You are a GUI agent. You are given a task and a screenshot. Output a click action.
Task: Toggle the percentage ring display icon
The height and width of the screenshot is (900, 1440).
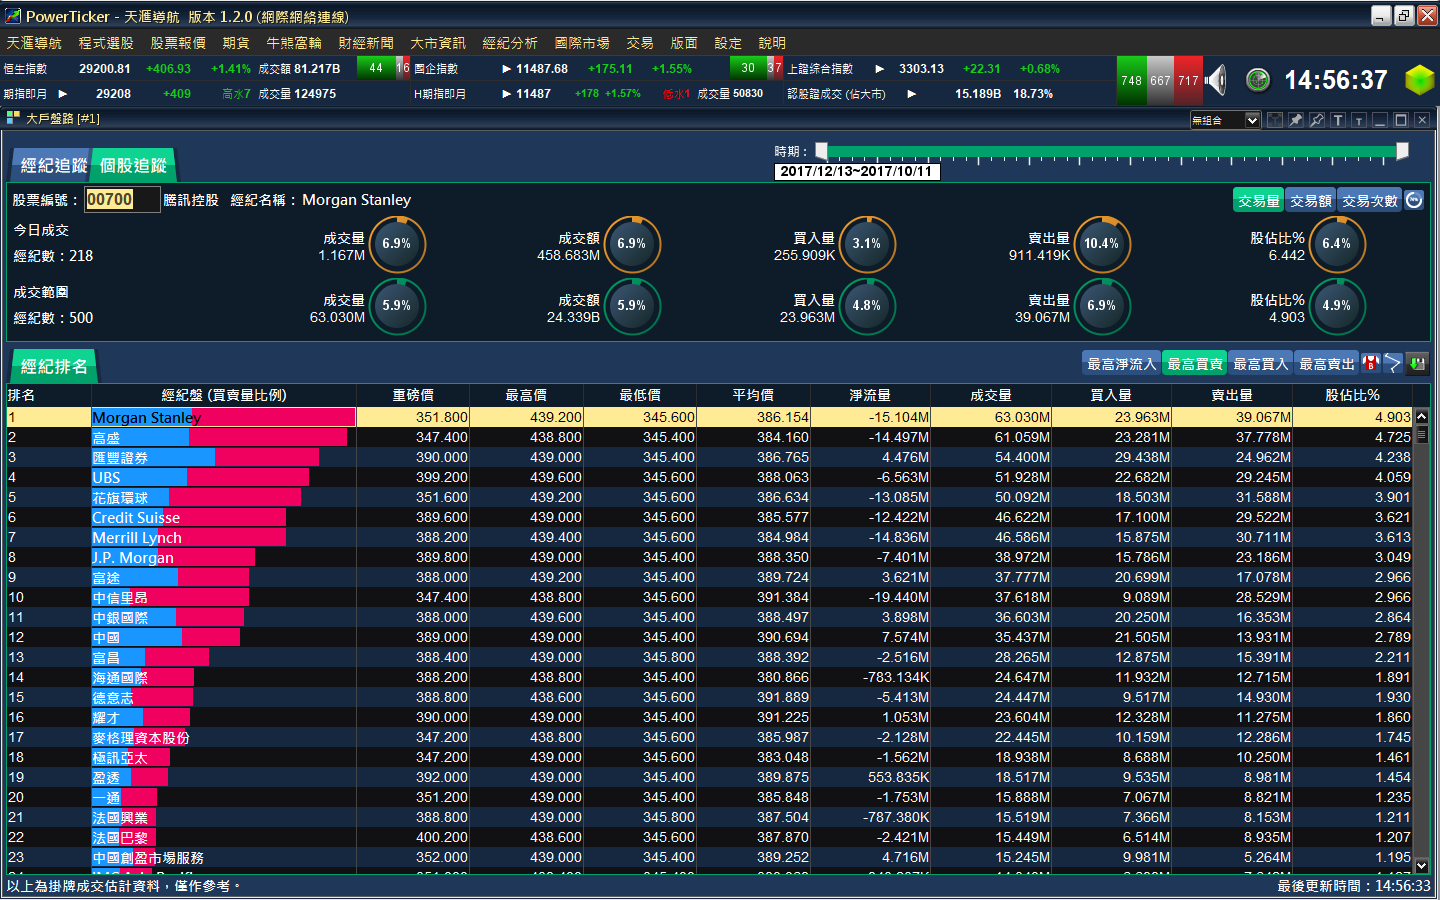[x=1414, y=200]
